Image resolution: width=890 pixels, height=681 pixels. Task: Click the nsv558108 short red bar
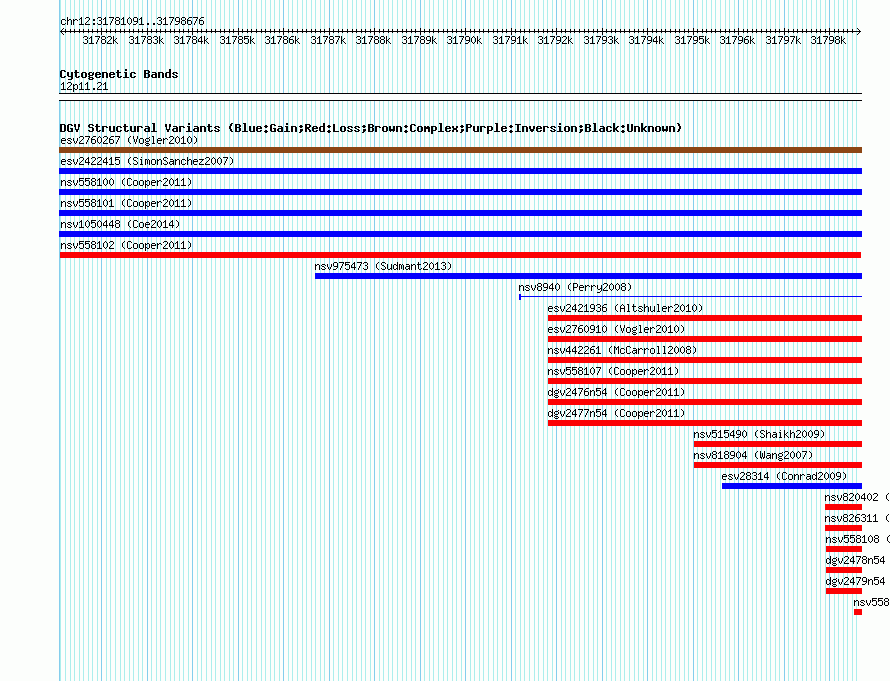click(843, 549)
